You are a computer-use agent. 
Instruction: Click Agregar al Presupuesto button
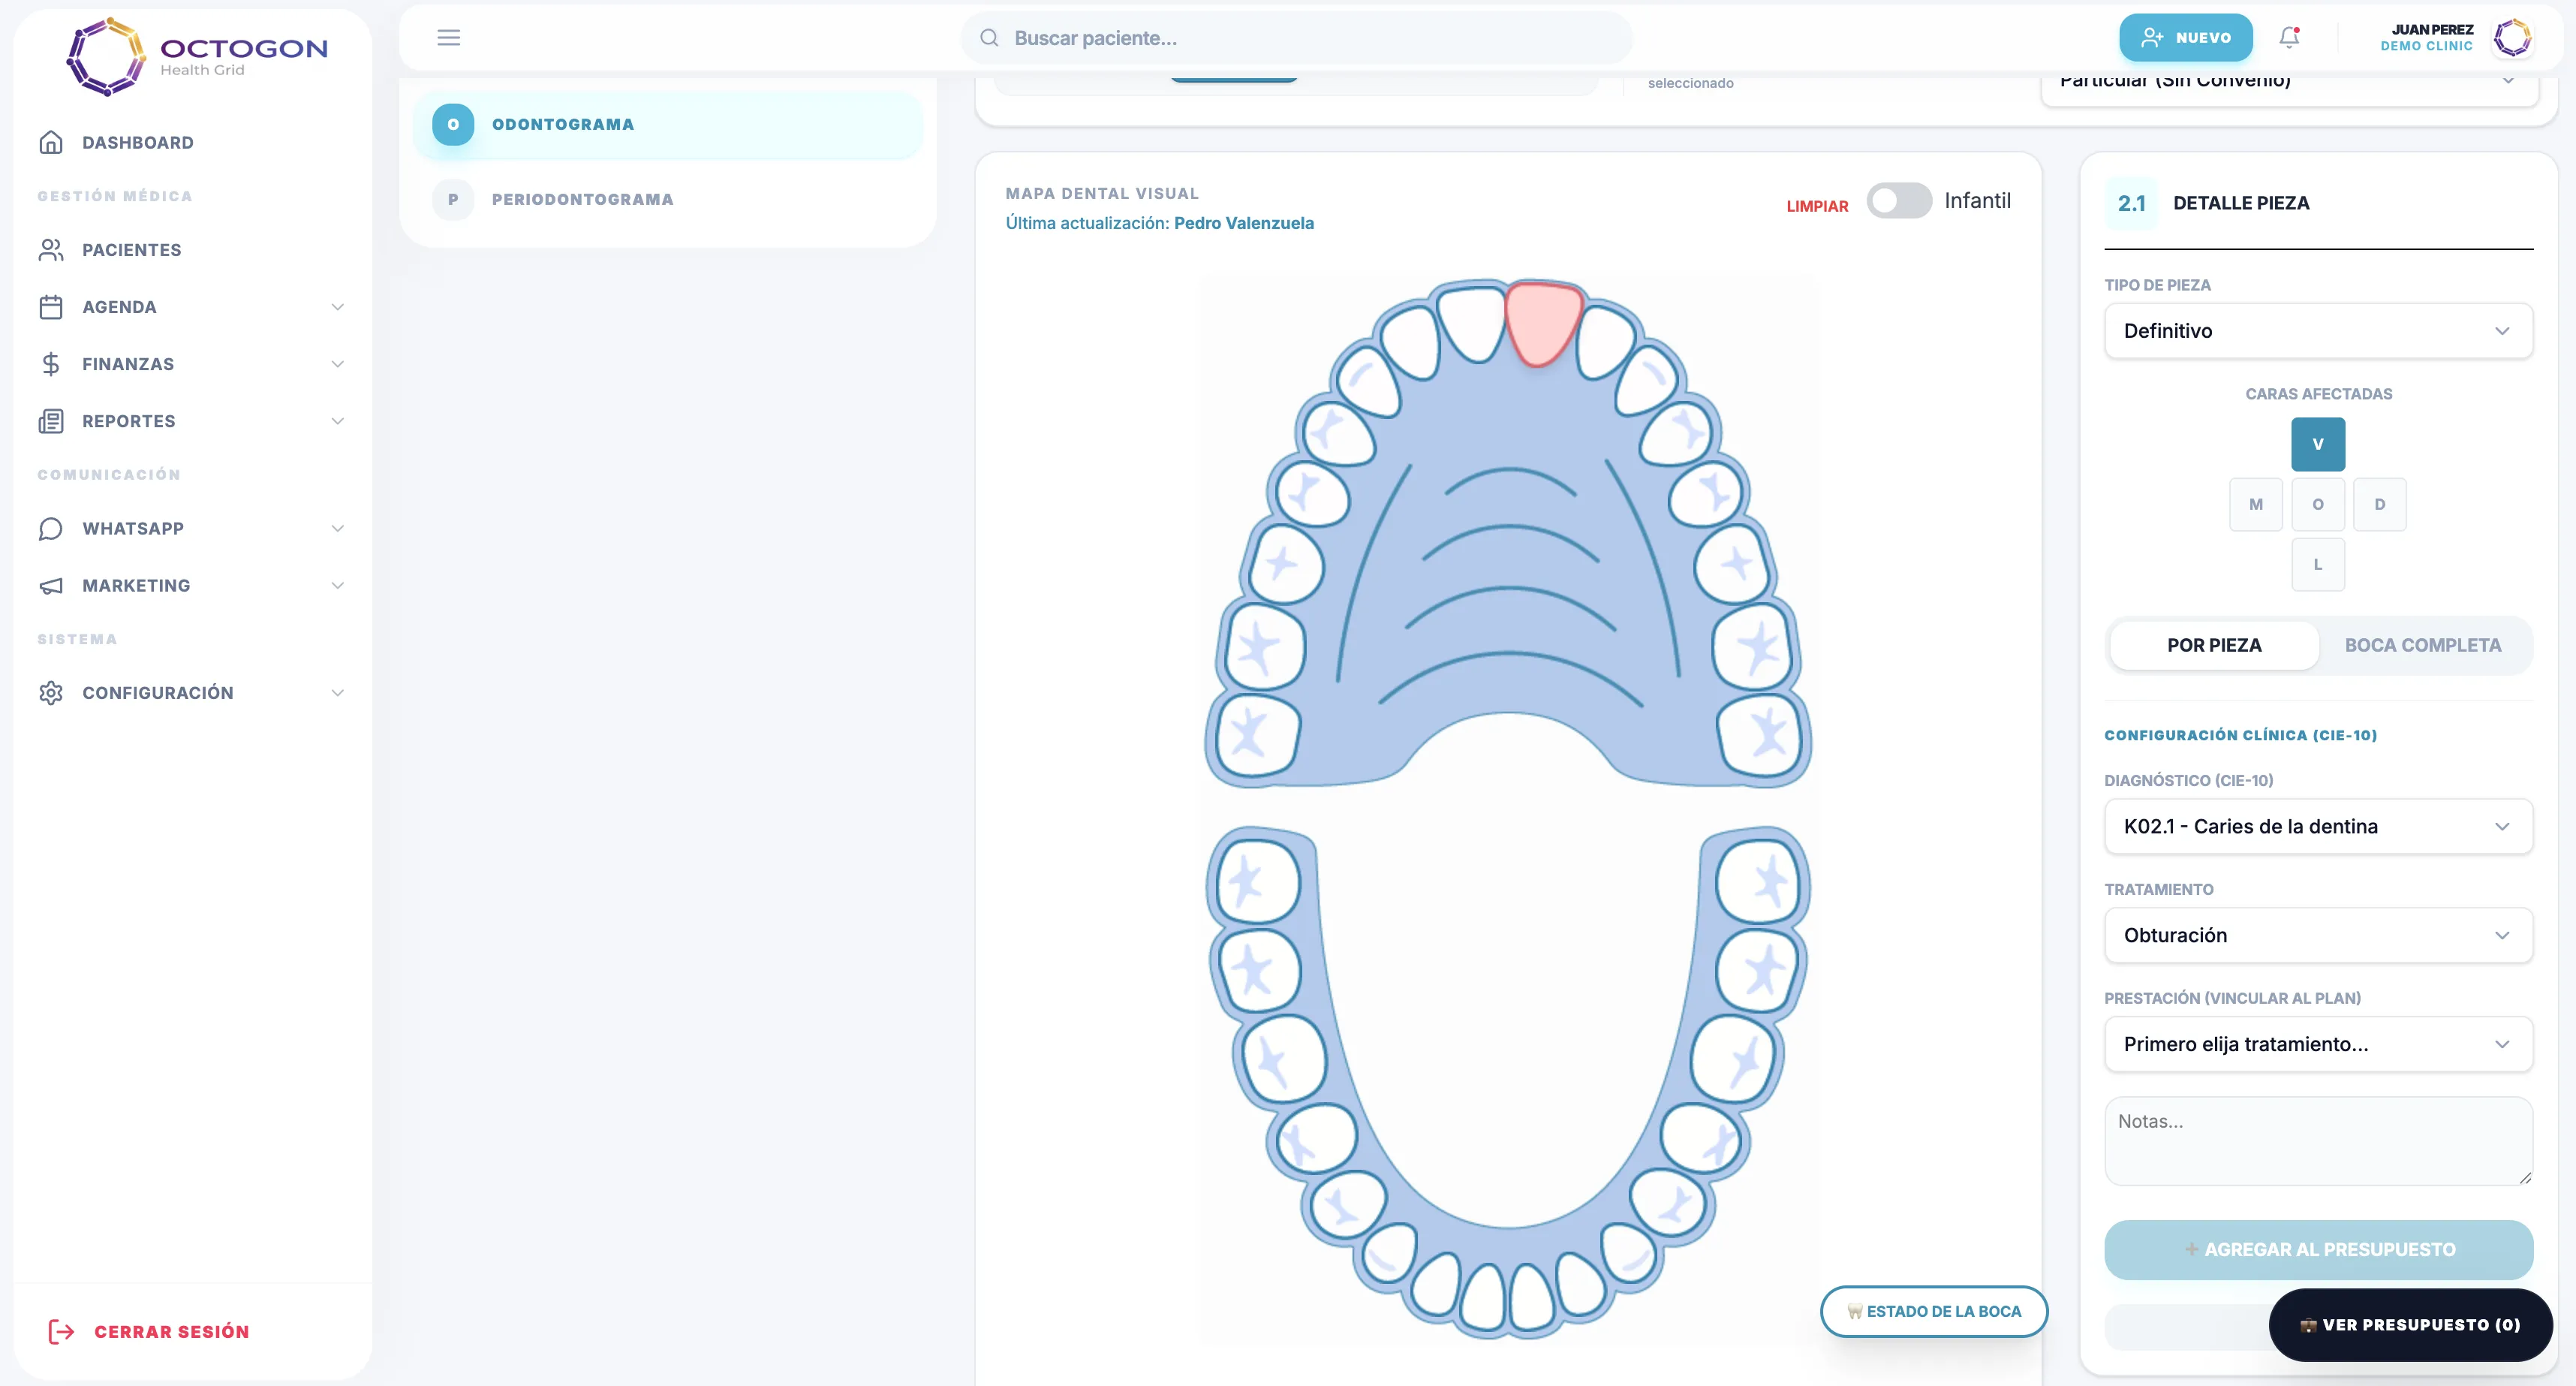point(2318,1249)
